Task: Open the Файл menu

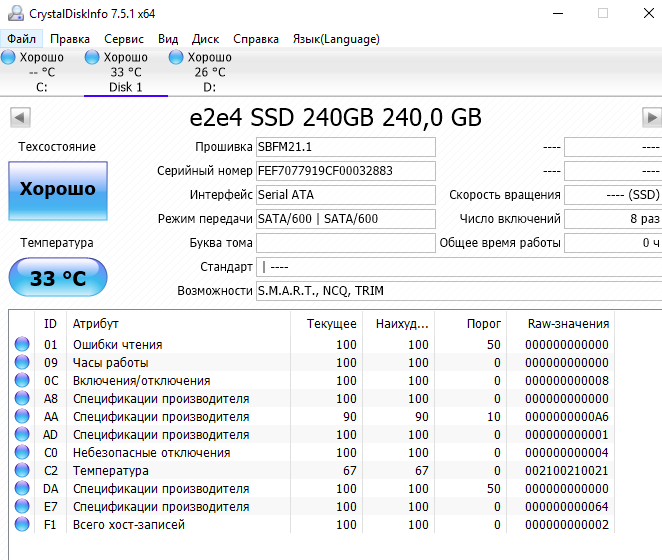Action: click(22, 39)
